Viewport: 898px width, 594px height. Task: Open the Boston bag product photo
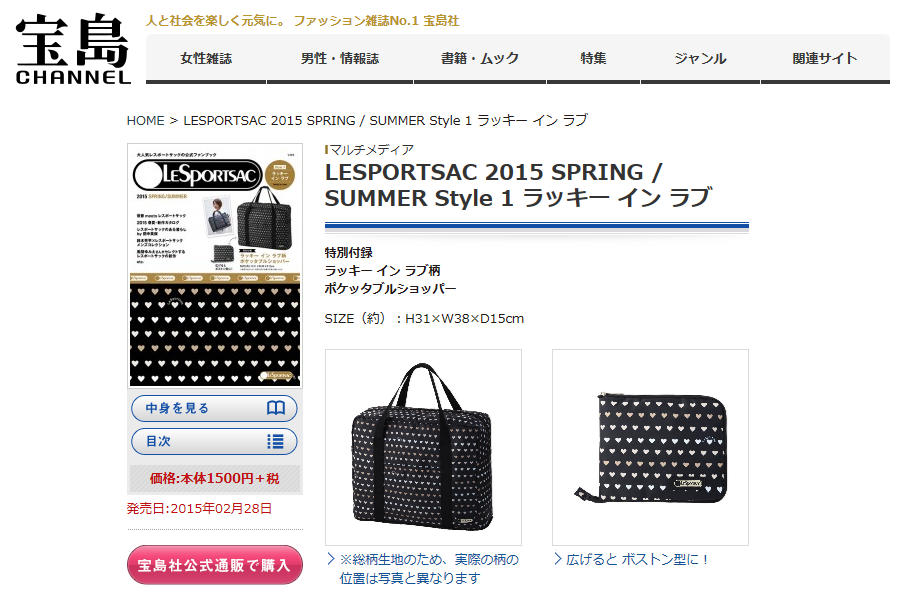pyautogui.click(x=423, y=447)
